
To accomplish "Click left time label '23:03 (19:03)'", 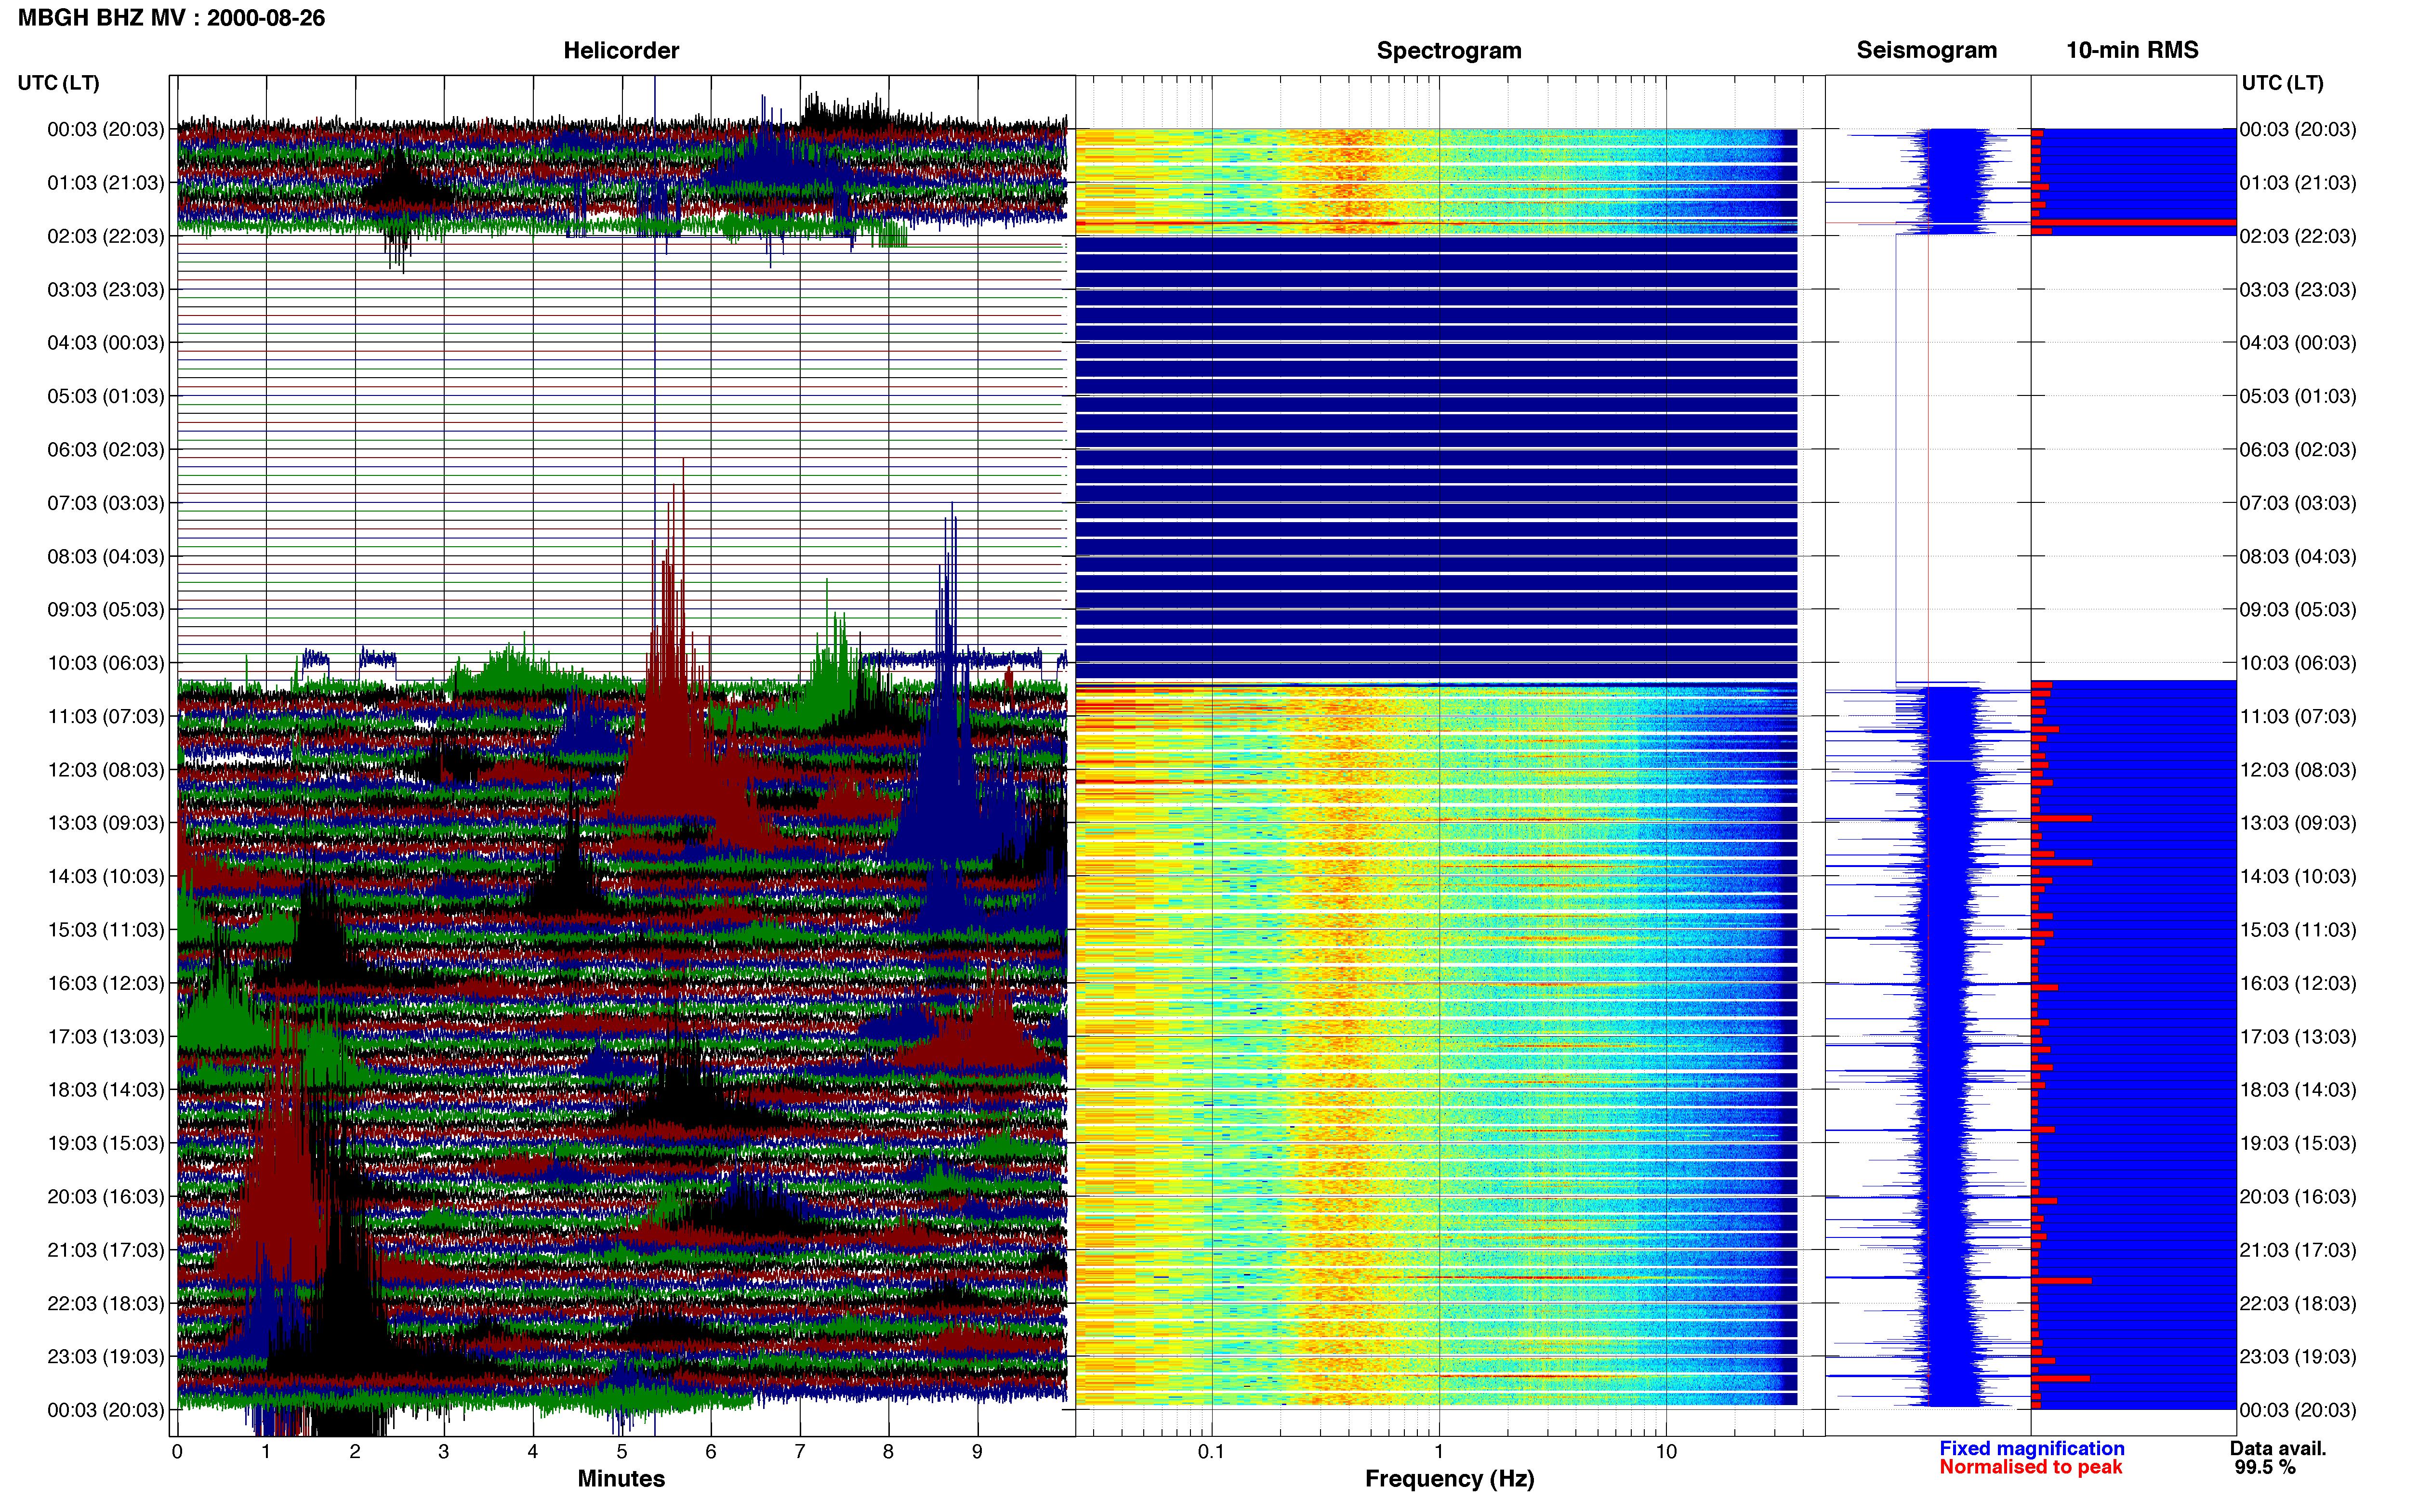I will pos(105,1356).
